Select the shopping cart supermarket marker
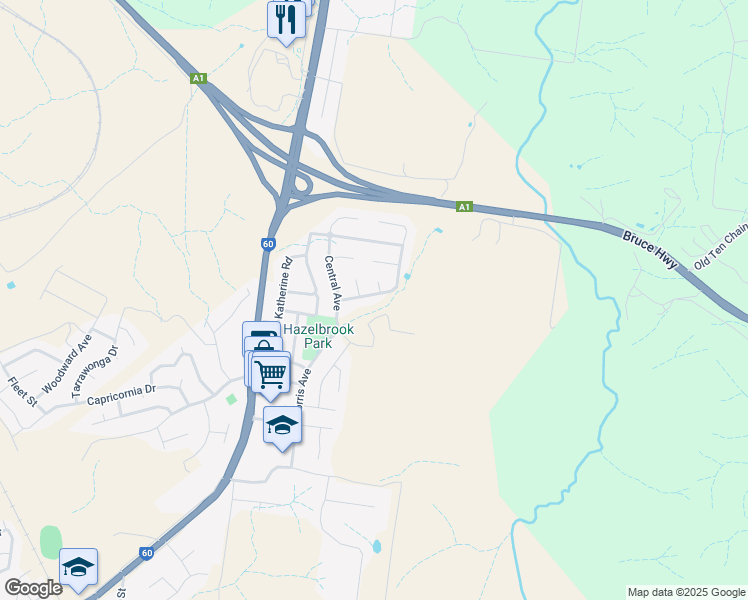 tap(271, 375)
